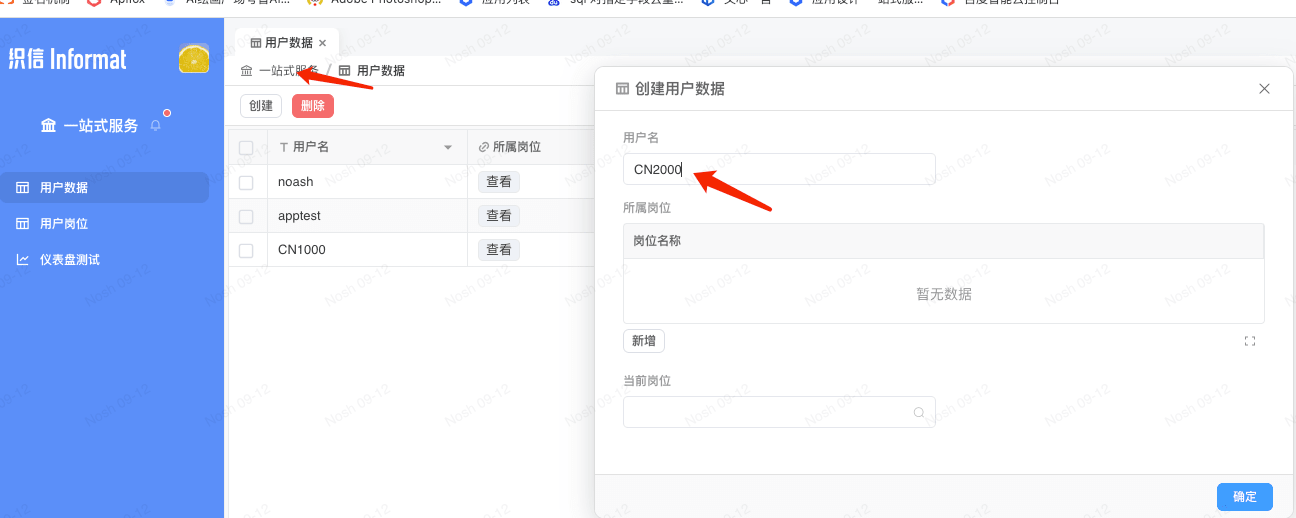Image resolution: width=1296 pixels, height=518 pixels.
Task: Click the 所属岗位 label in dialog
Action: 647,208
